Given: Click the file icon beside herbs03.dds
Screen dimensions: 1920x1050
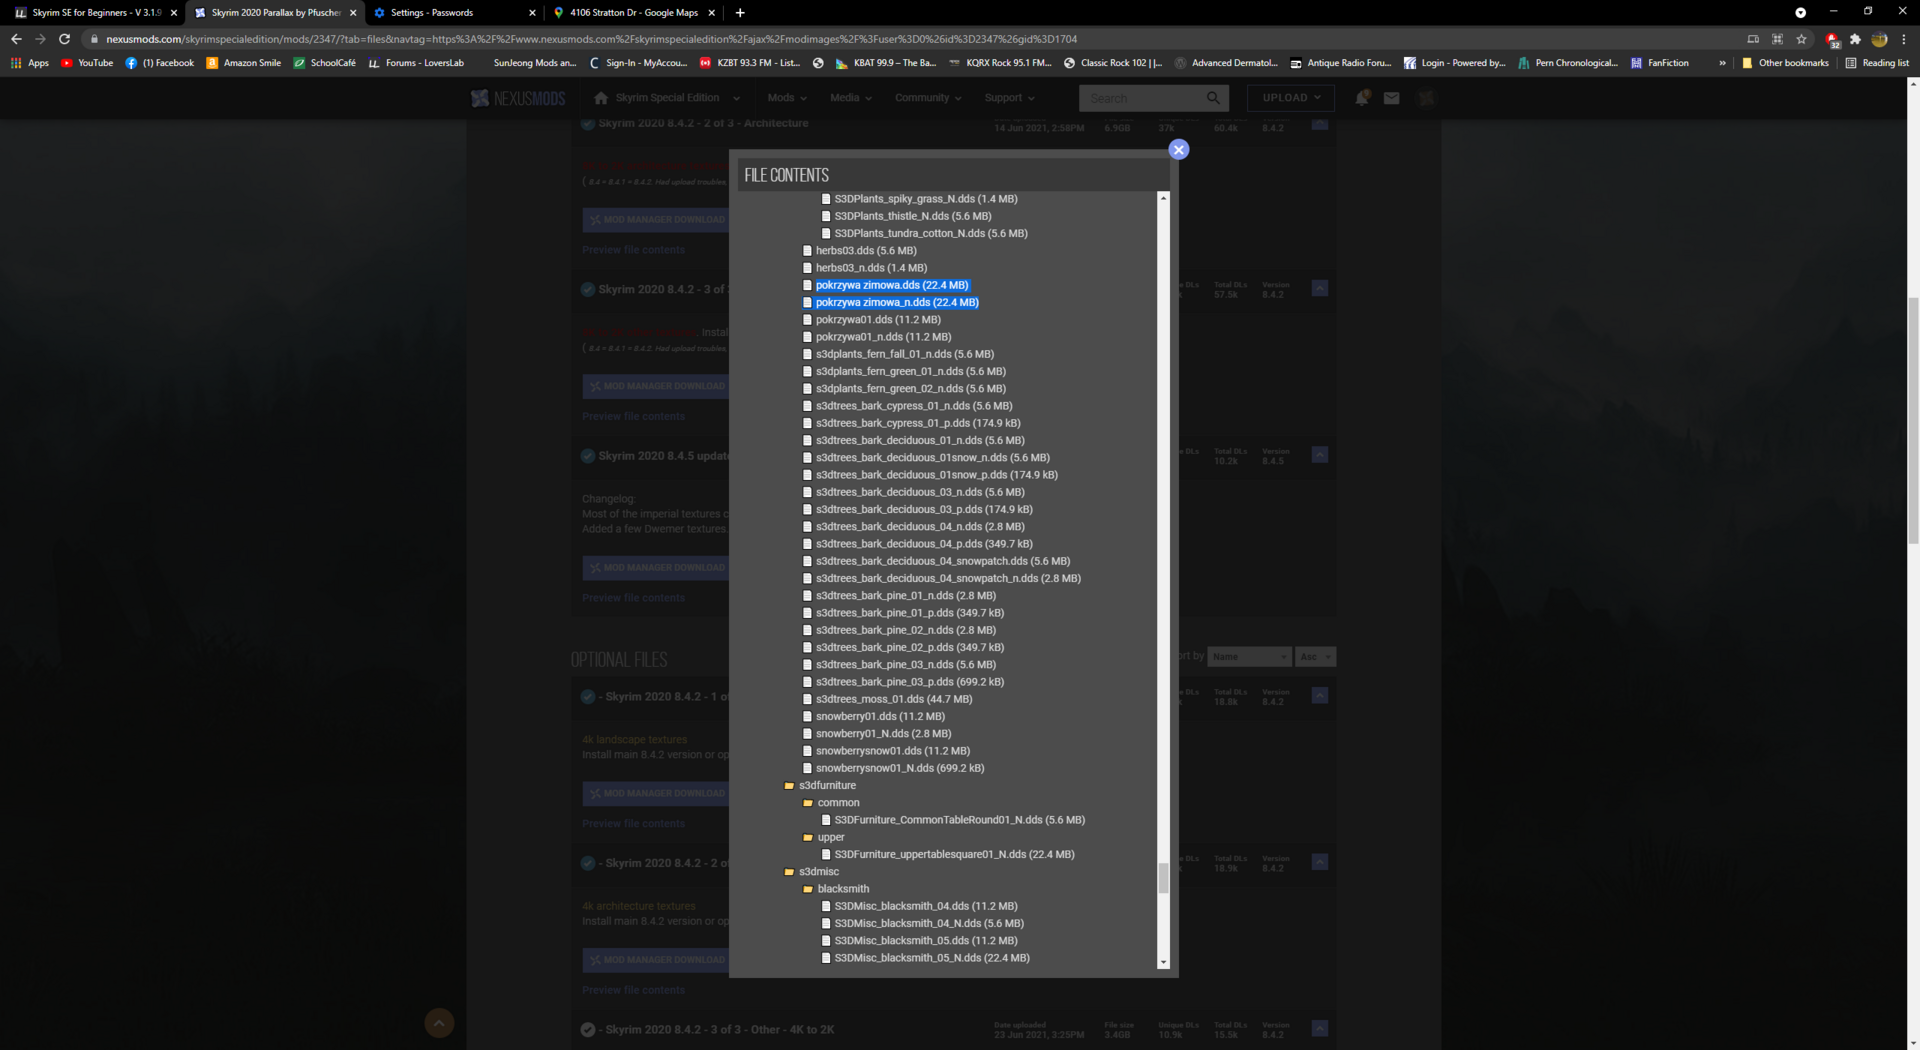Looking at the screenshot, I should (807, 251).
